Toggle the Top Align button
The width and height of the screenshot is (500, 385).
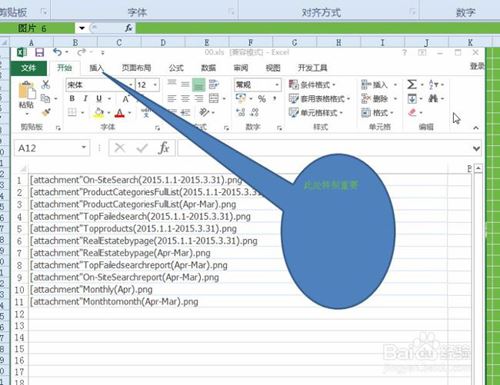tap(172, 83)
